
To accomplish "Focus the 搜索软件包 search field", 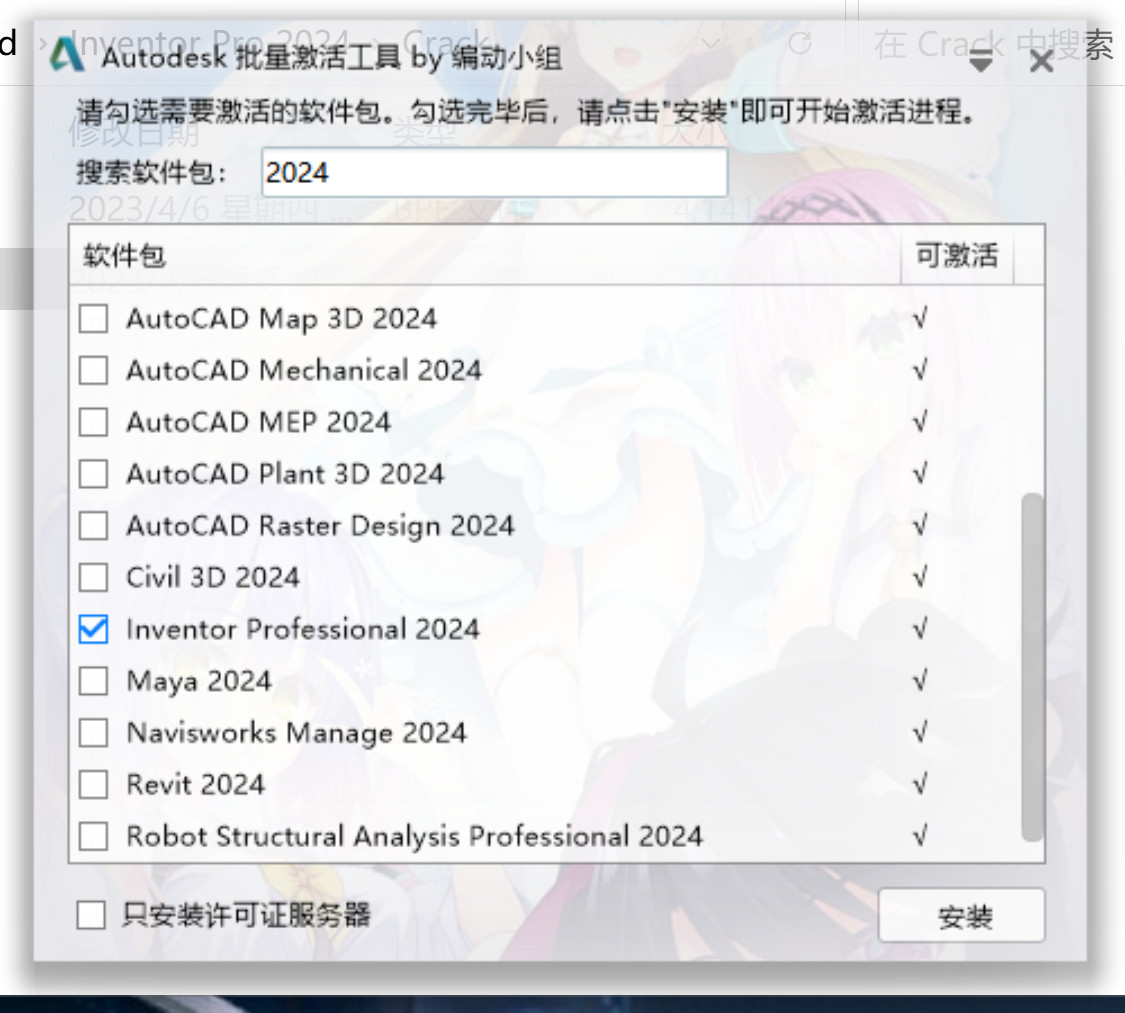I will pyautogui.click(x=494, y=173).
